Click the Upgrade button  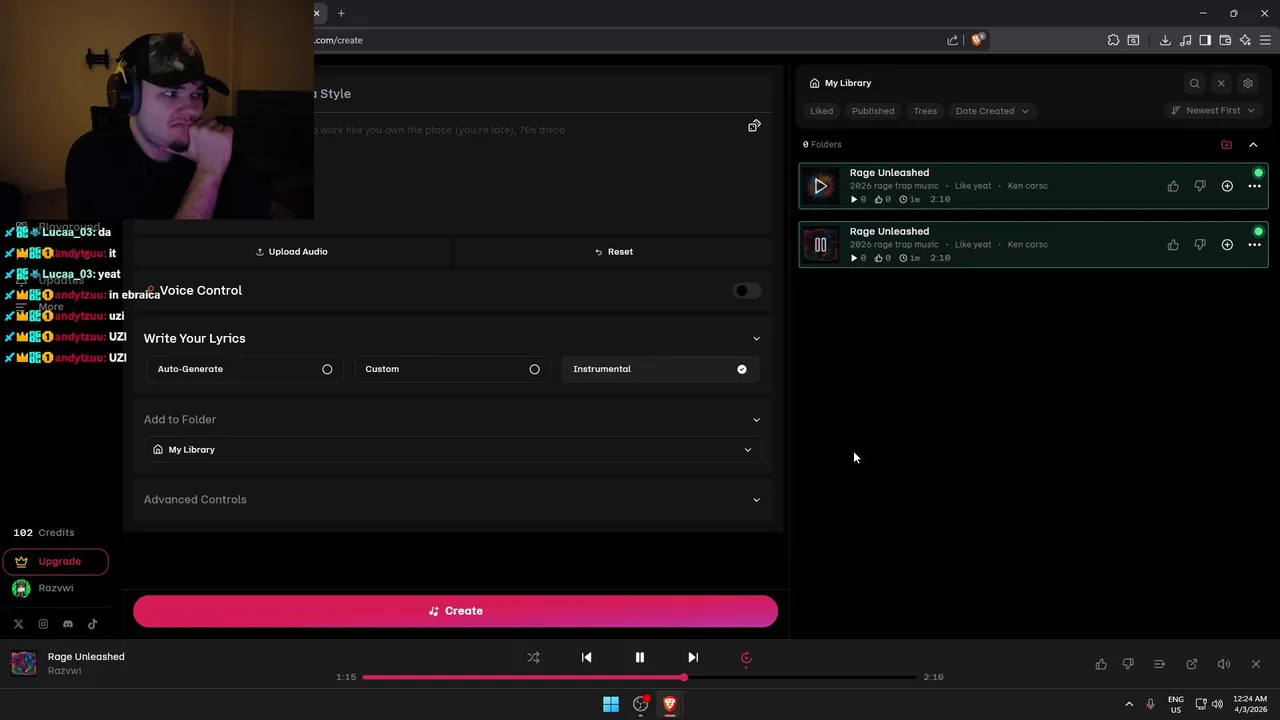[x=56, y=562]
